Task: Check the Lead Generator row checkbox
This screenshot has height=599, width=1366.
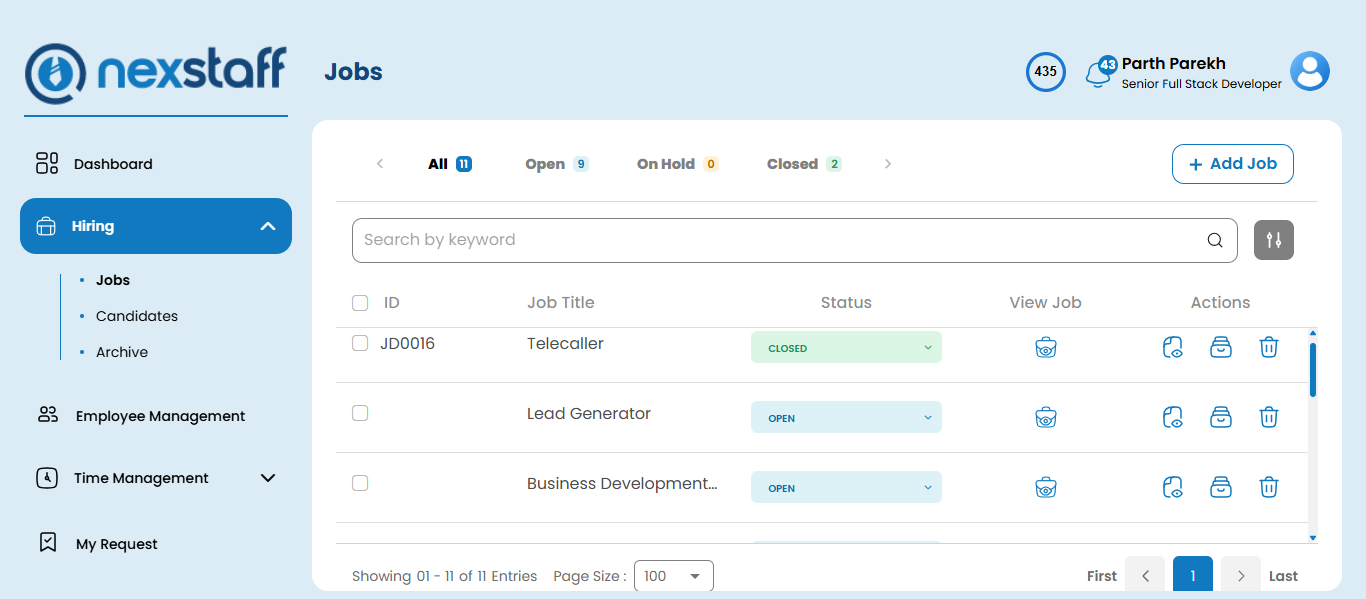Action: 360,413
